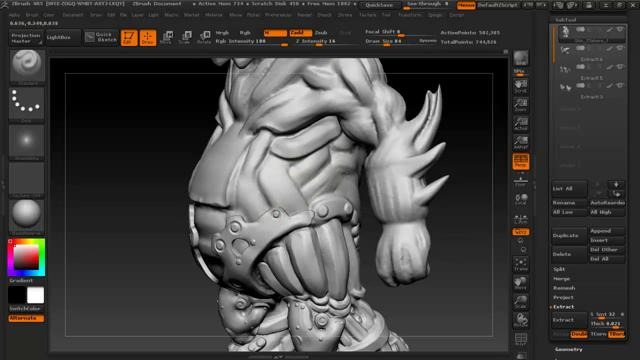Open the alpha selection thumbnail

27,141
